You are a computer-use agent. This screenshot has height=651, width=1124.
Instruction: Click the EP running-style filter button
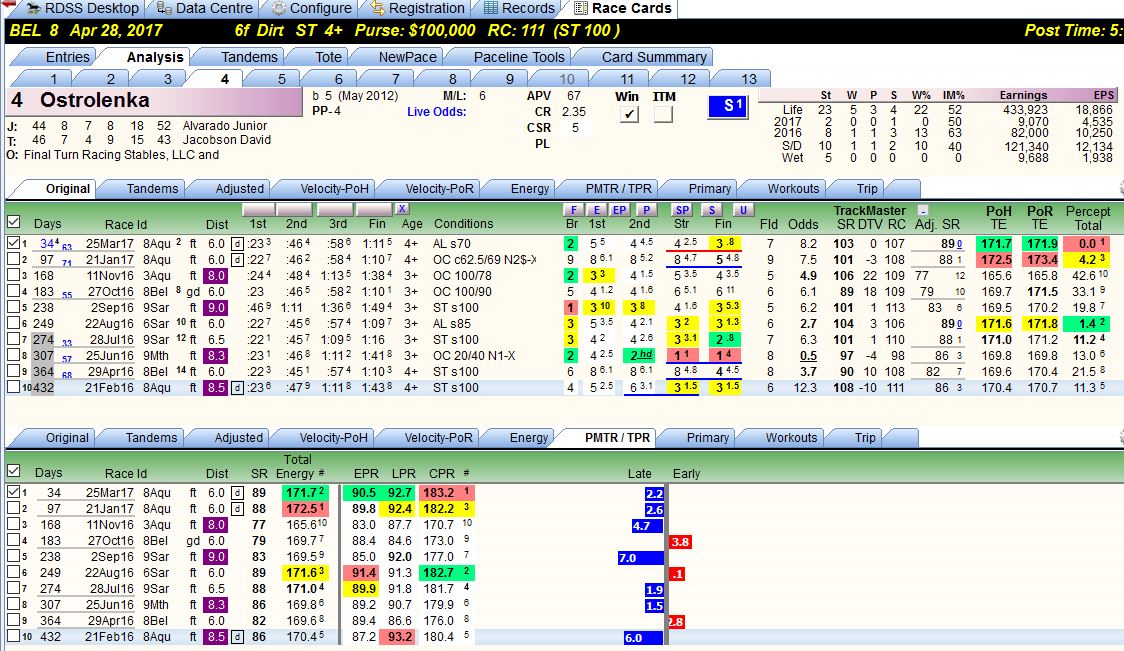tap(620, 209)
